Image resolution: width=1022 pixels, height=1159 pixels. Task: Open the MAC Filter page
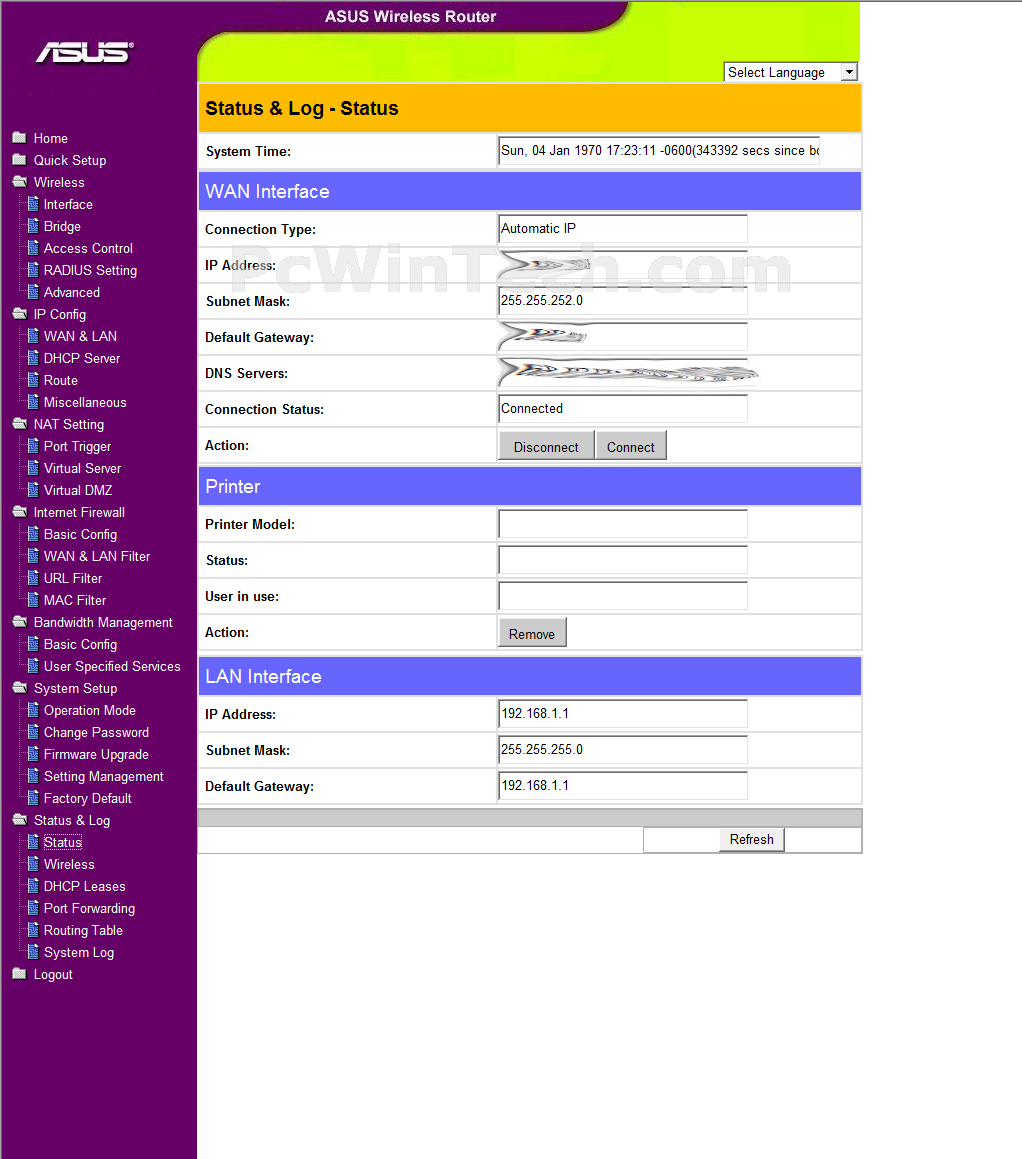pos(75,601)
